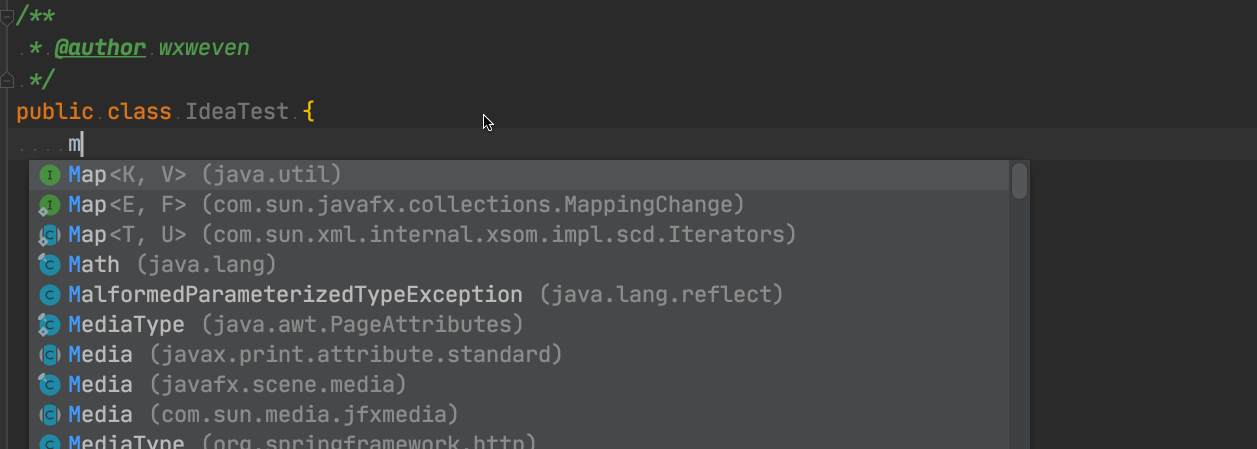
Task: Click the class icon beside Math
Action: coord(49,265)
